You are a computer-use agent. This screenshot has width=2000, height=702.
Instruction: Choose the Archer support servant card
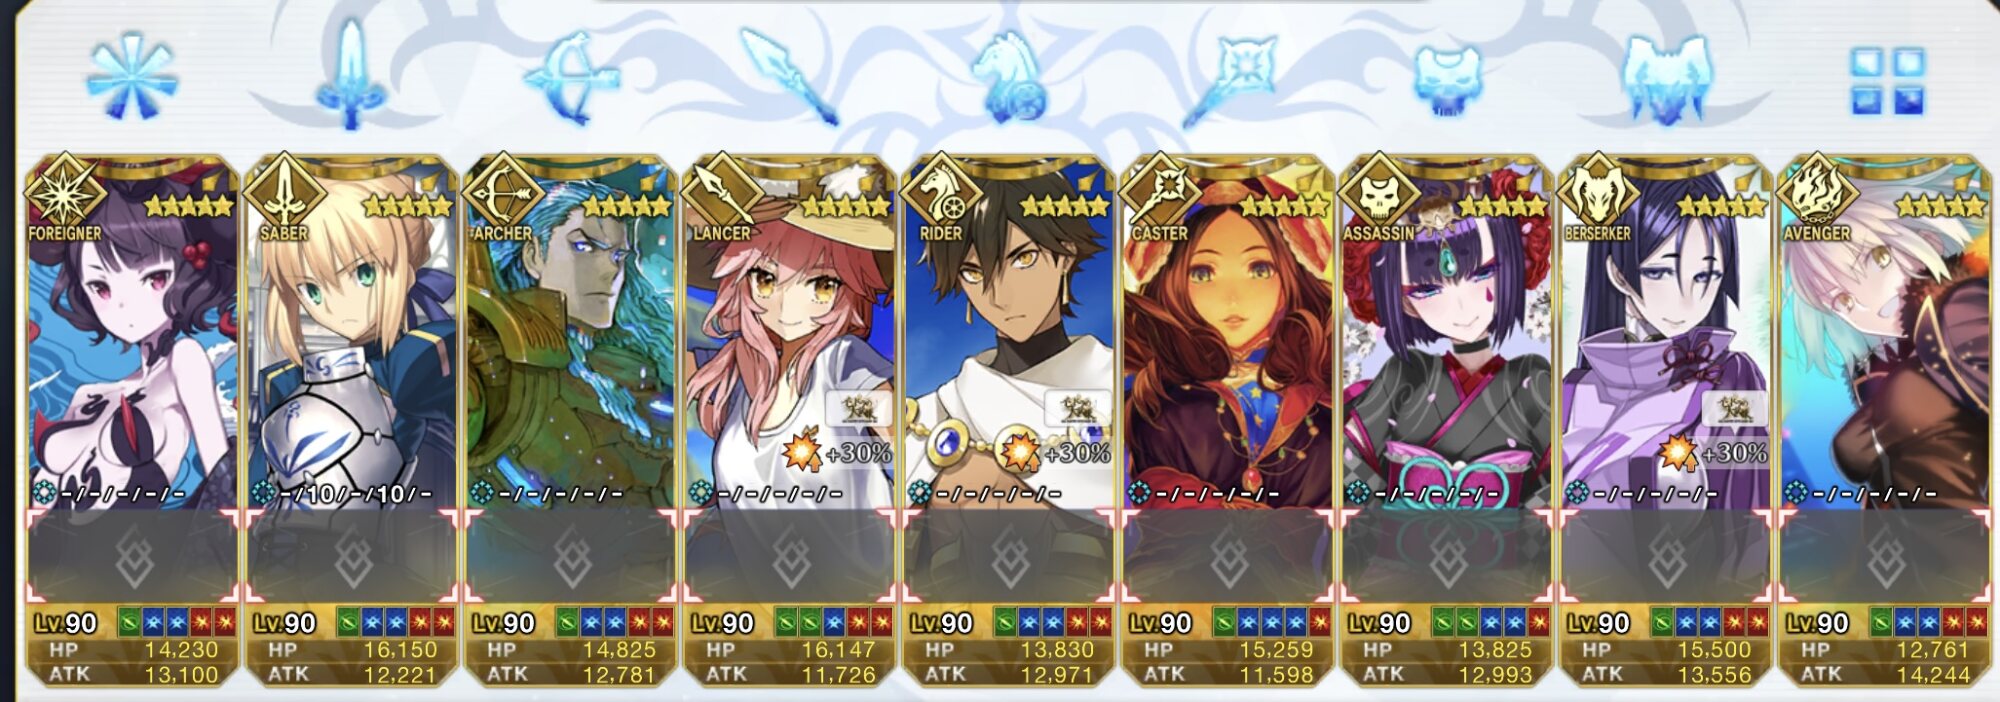coord(570,420)
